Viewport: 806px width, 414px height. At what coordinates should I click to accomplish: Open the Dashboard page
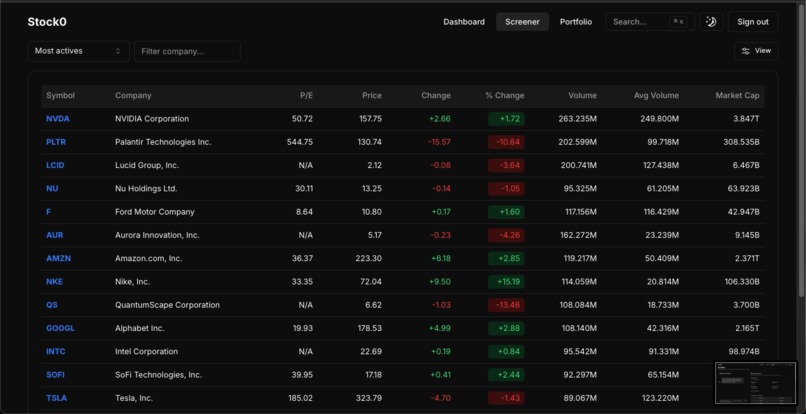pyautogui.click(x=464, y=22)
